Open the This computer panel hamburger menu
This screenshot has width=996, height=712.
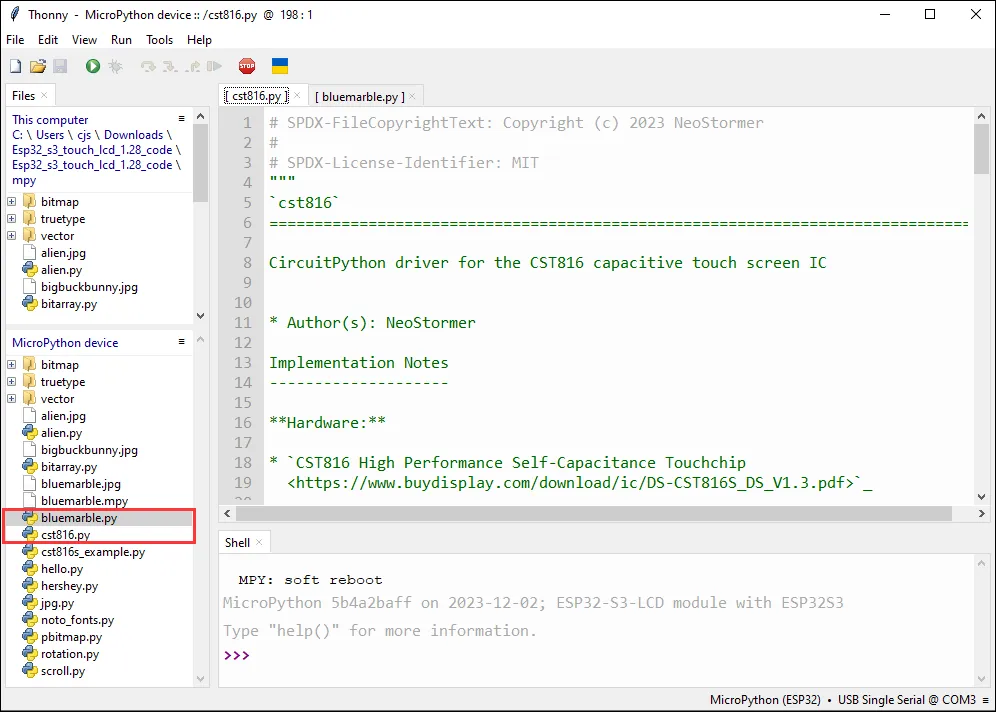[181, 119]
